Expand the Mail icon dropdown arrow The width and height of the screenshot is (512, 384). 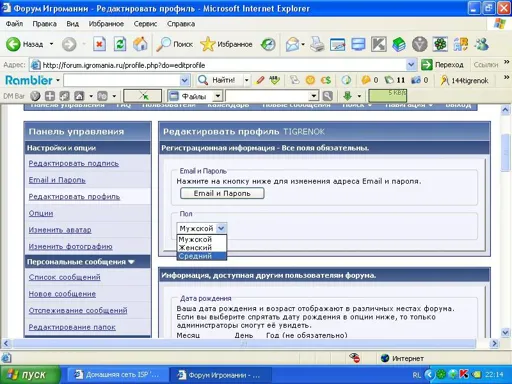pos(303,44)
